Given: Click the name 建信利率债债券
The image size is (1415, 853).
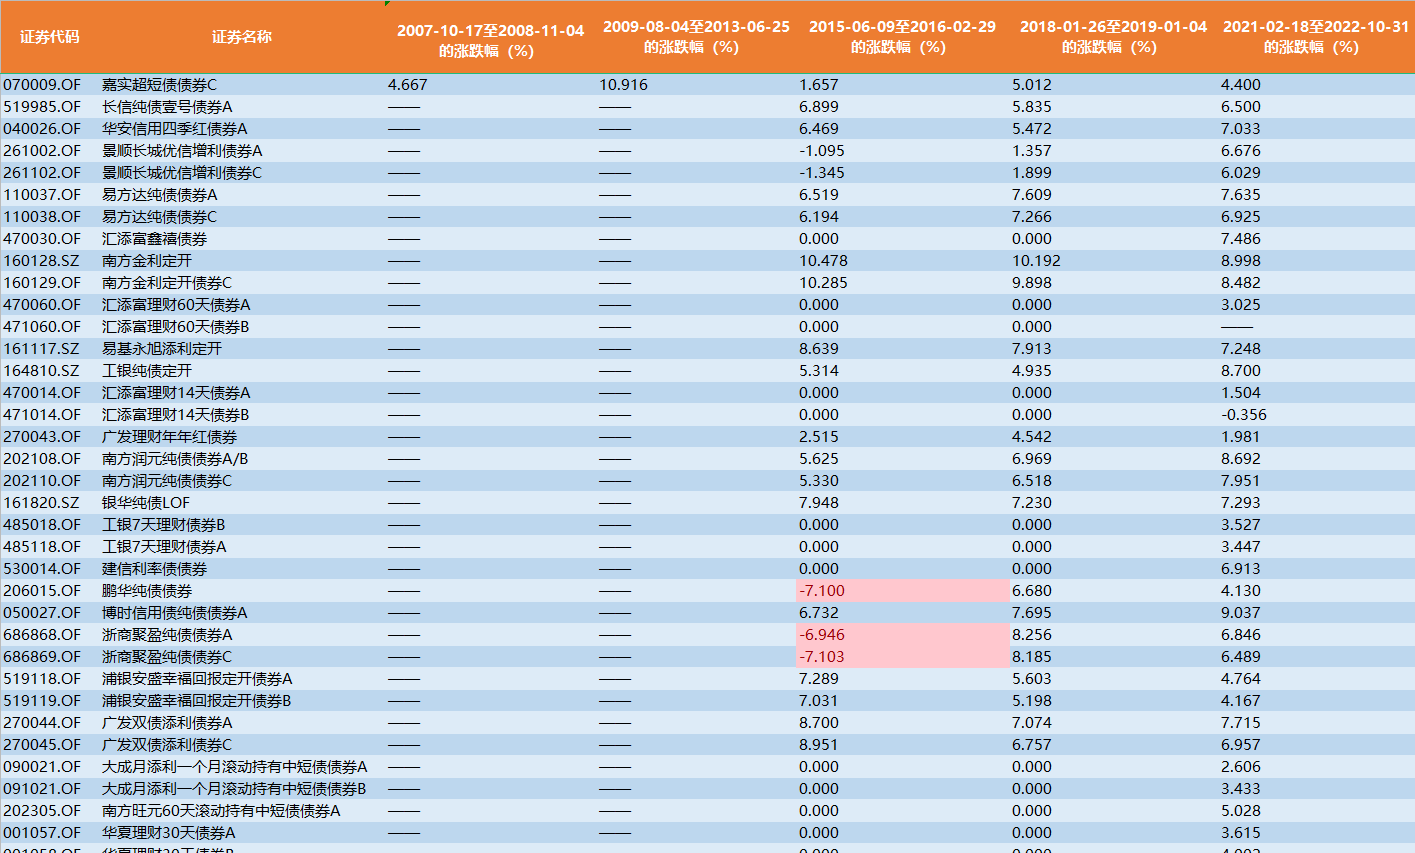Looking at the screenshot, I should (x=154, y=569).
